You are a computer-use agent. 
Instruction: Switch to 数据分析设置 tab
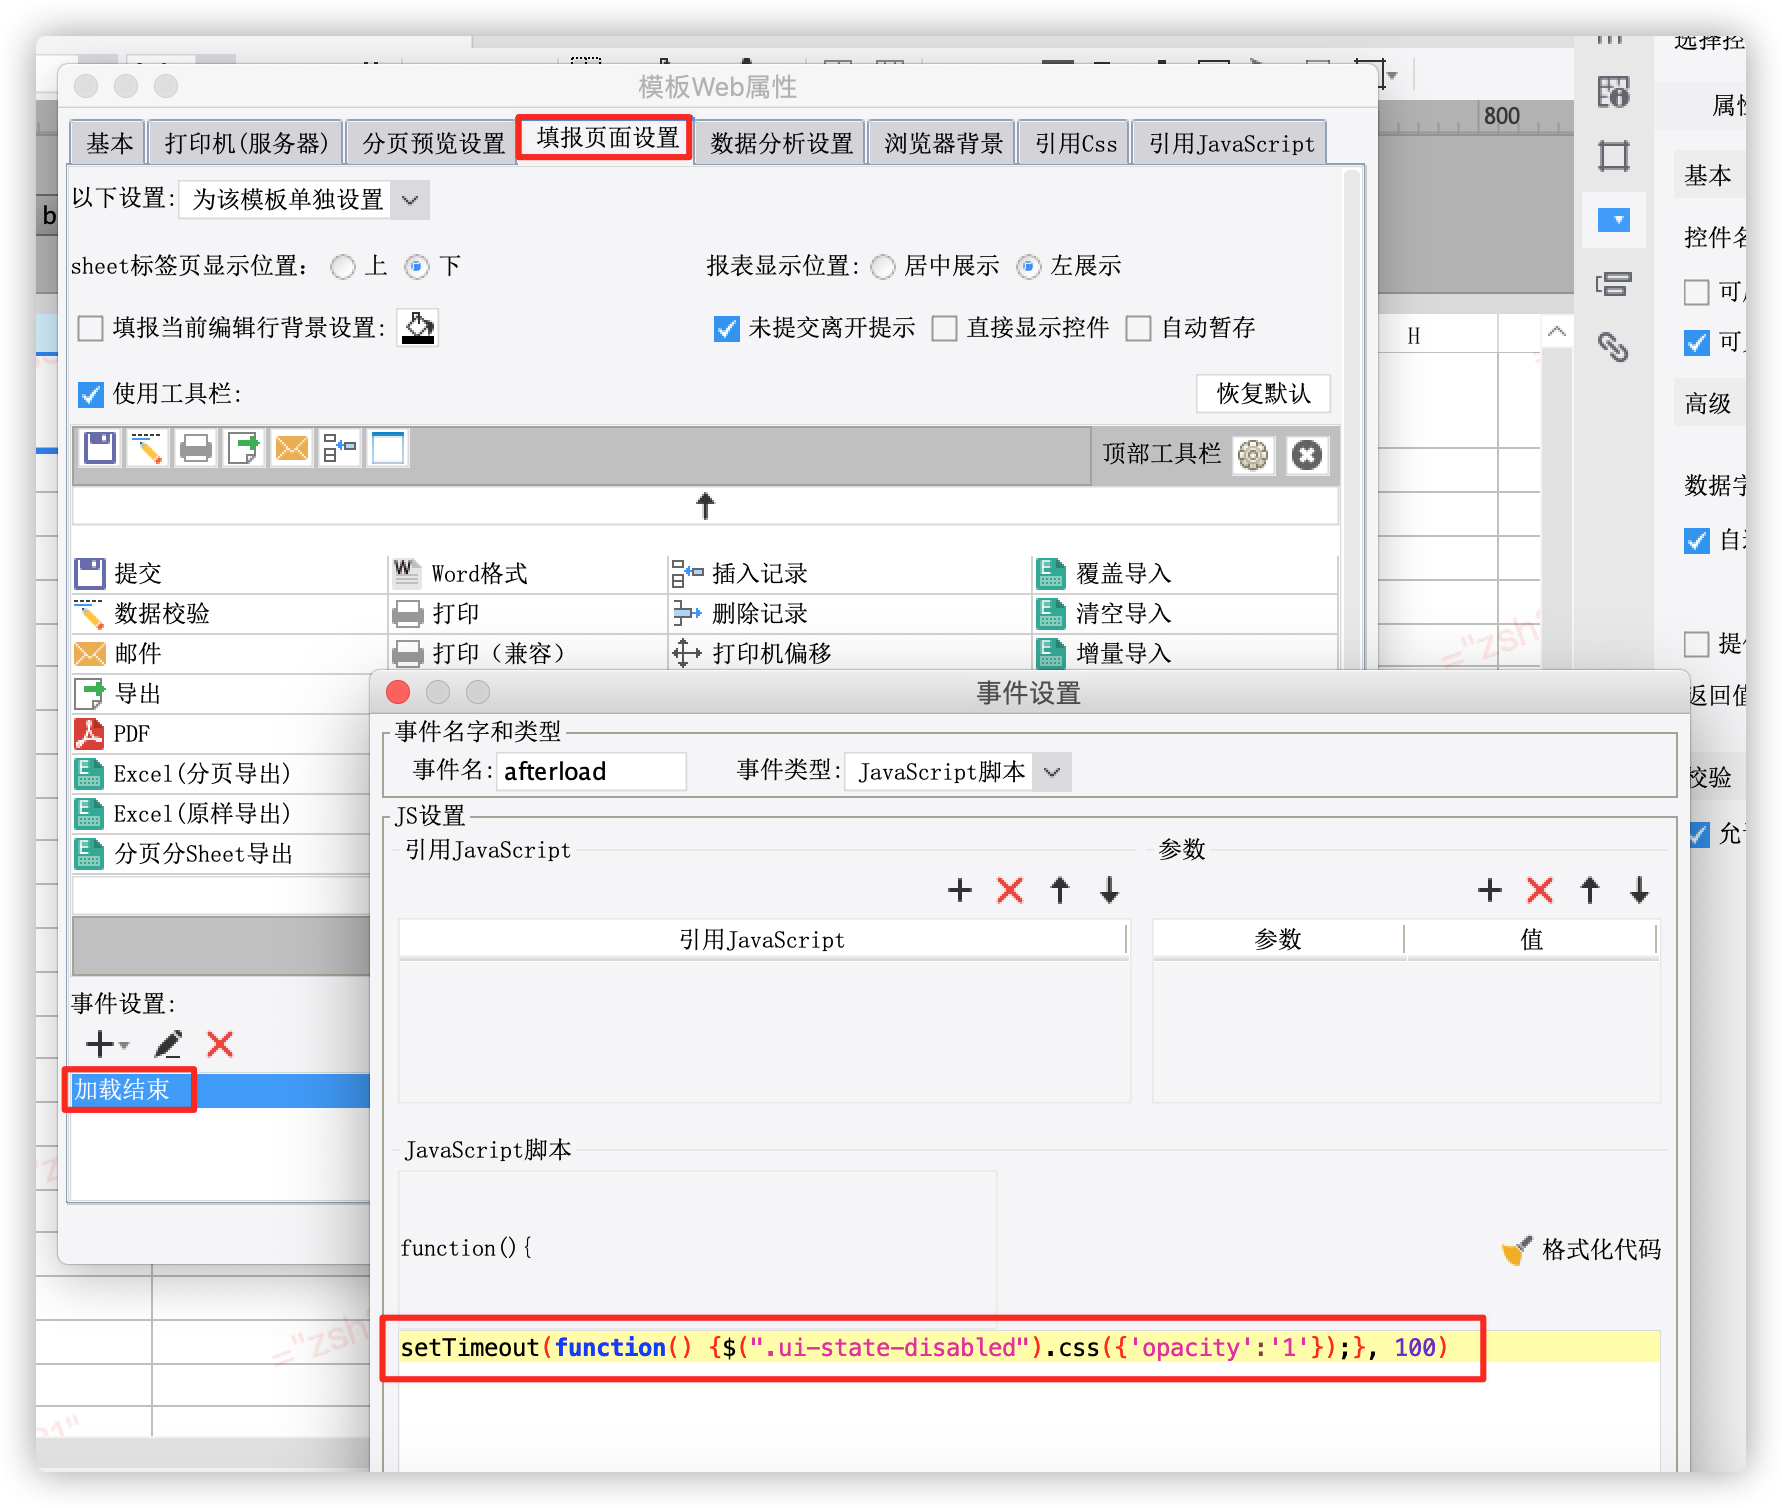(x=781, y=144)
